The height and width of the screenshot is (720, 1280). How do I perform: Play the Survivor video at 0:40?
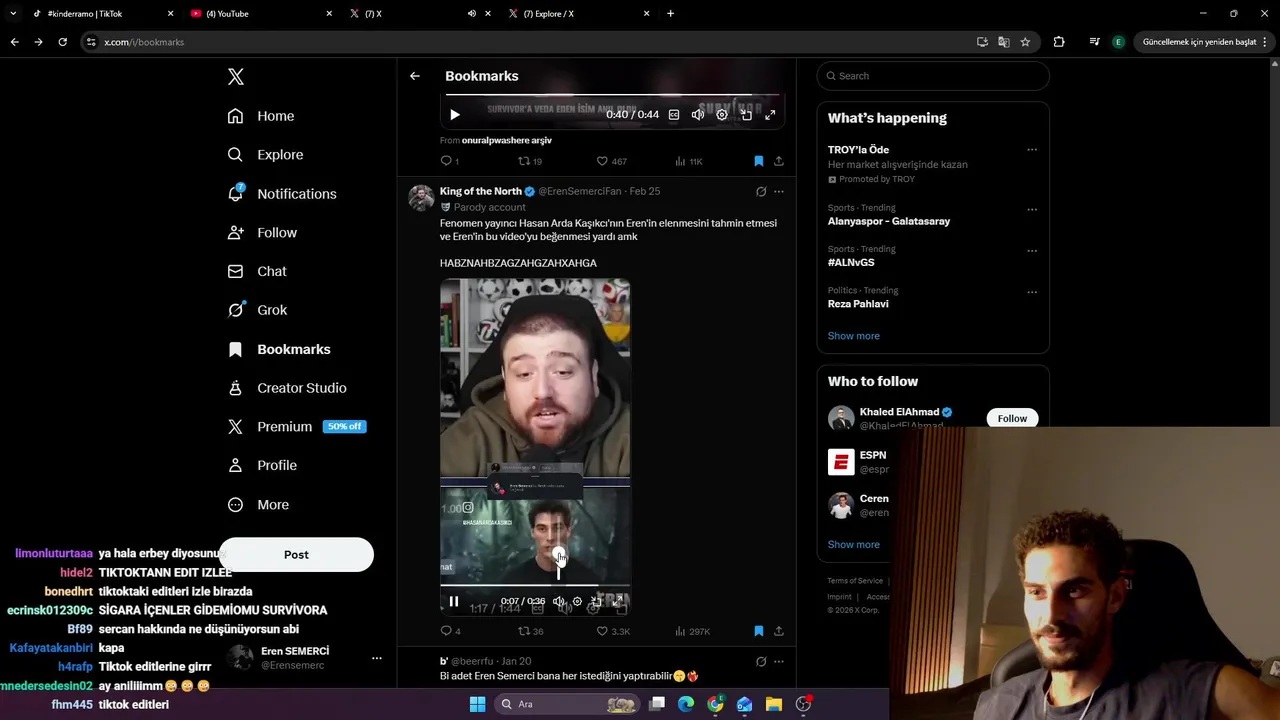pyautogui.click(x=454, y=115)
